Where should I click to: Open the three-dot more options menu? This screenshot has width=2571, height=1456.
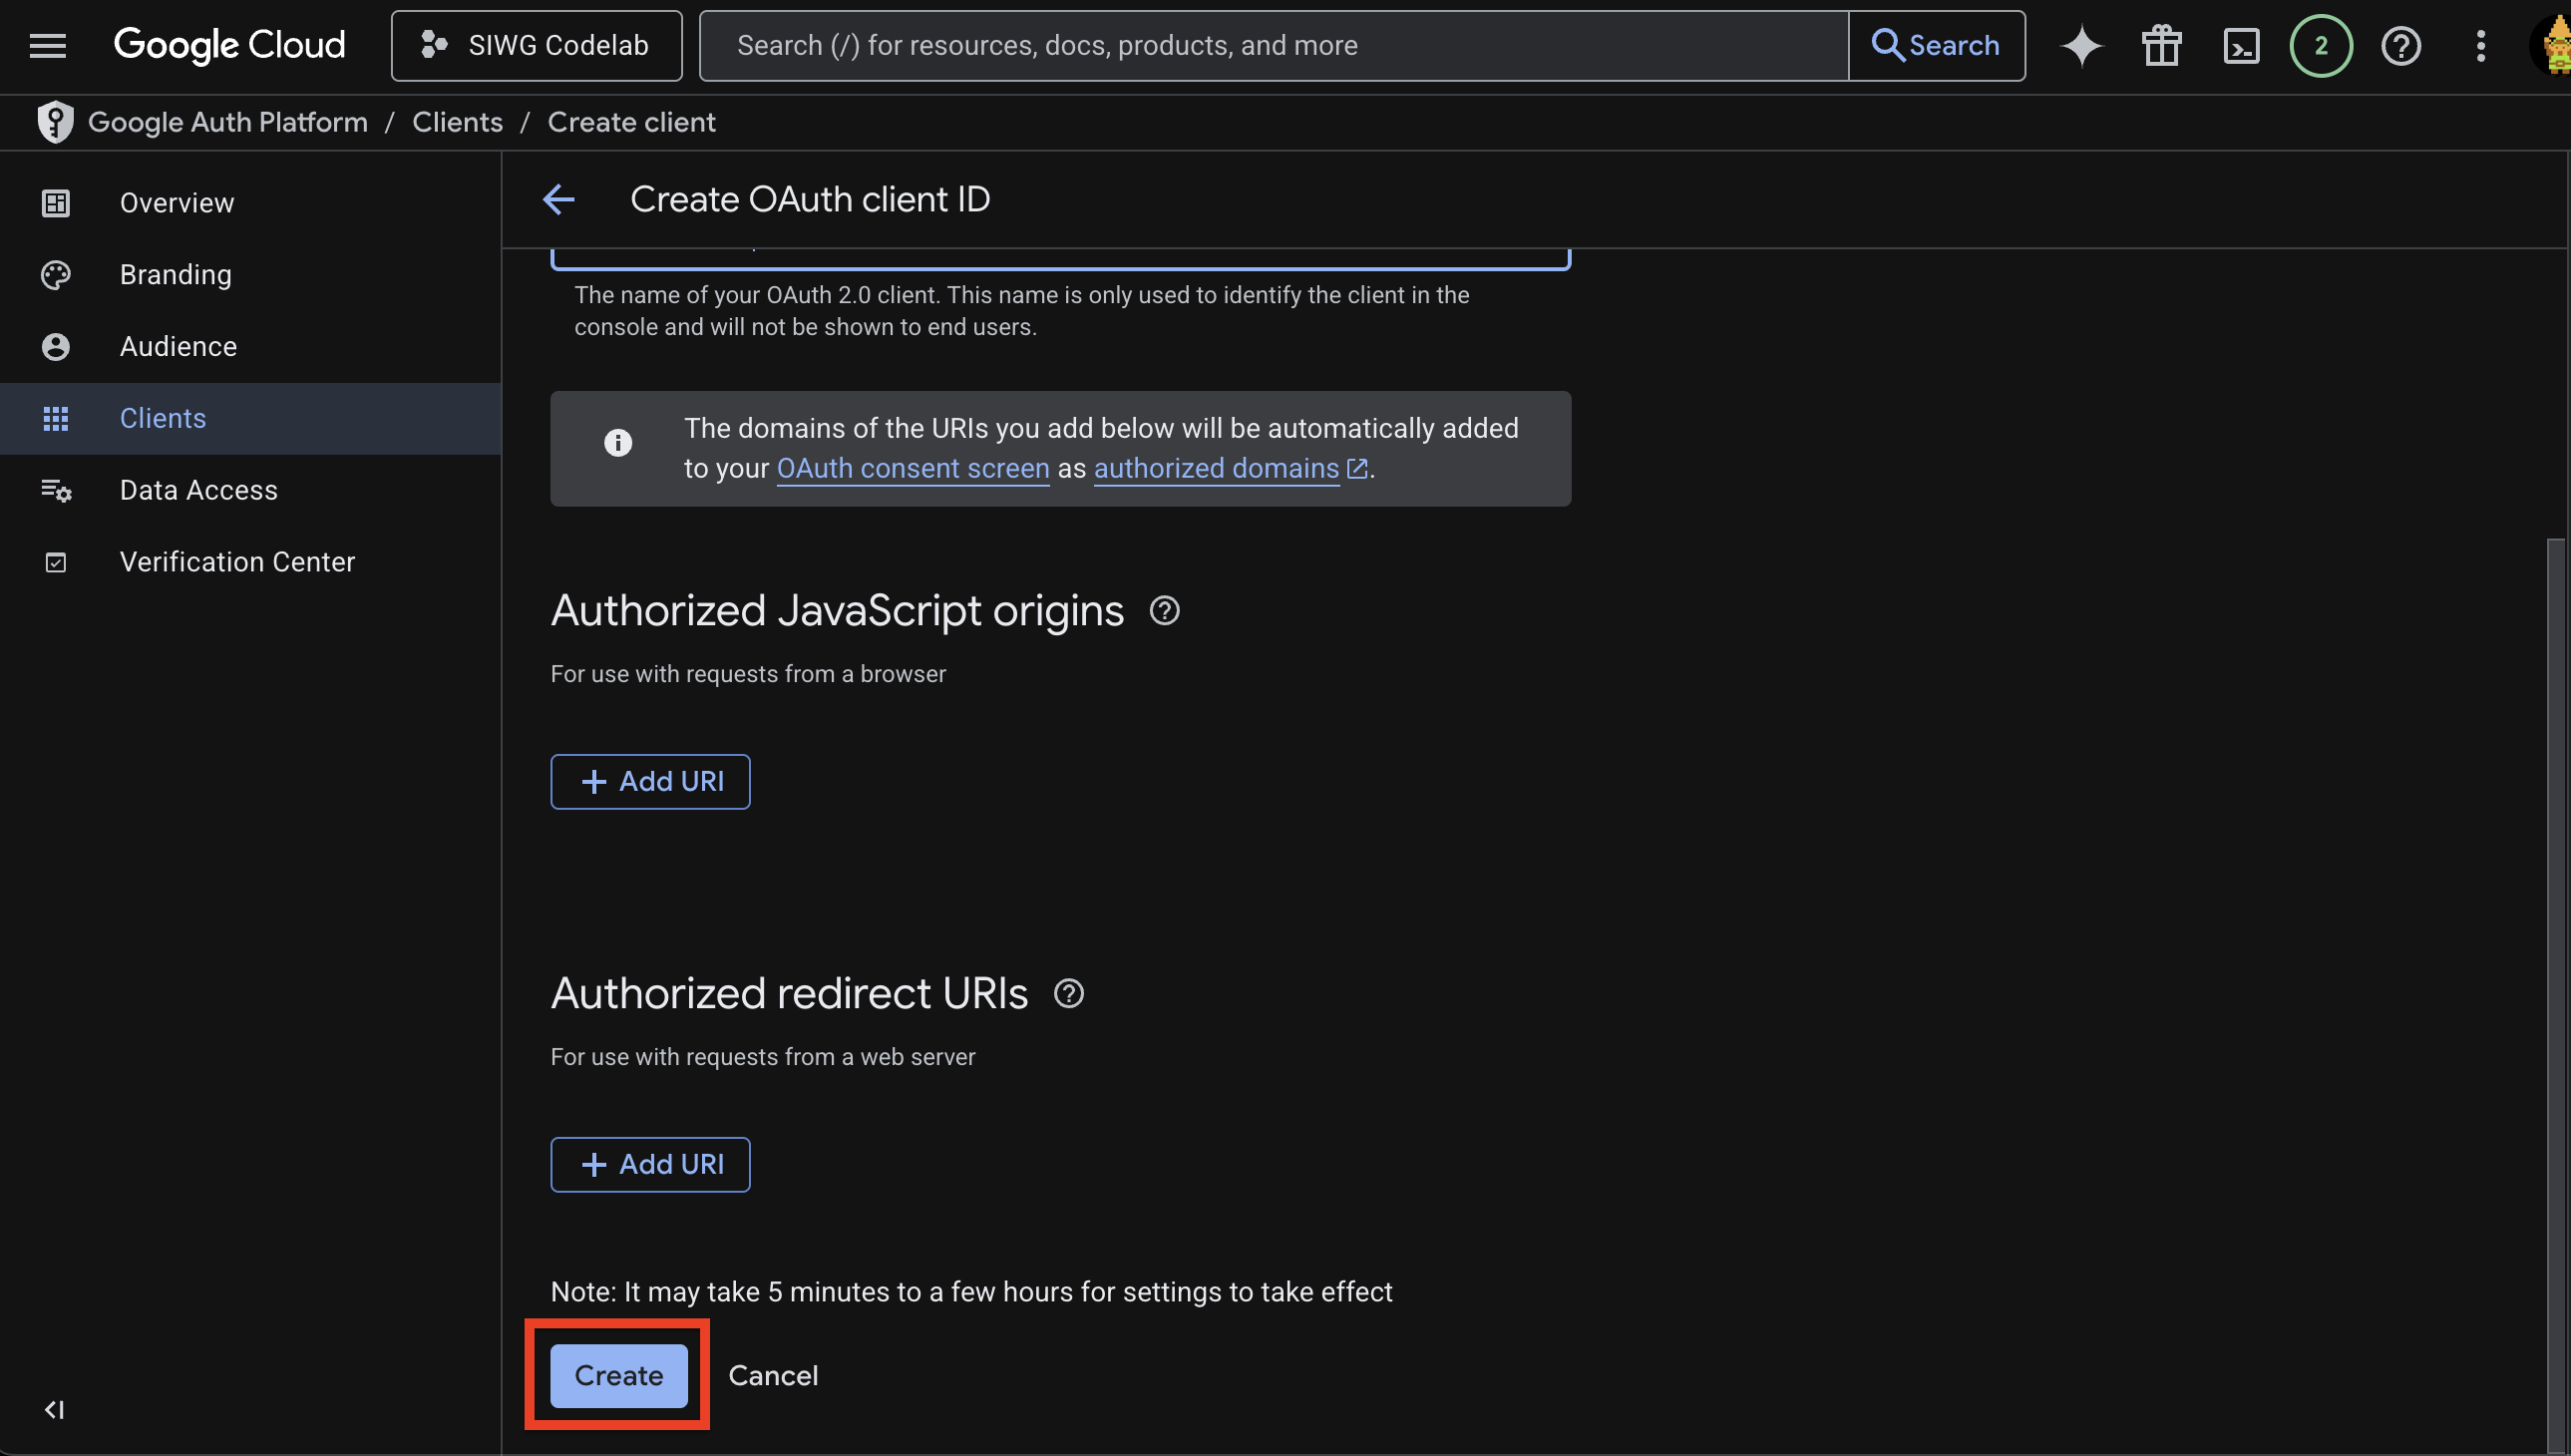coord(2481,45)
